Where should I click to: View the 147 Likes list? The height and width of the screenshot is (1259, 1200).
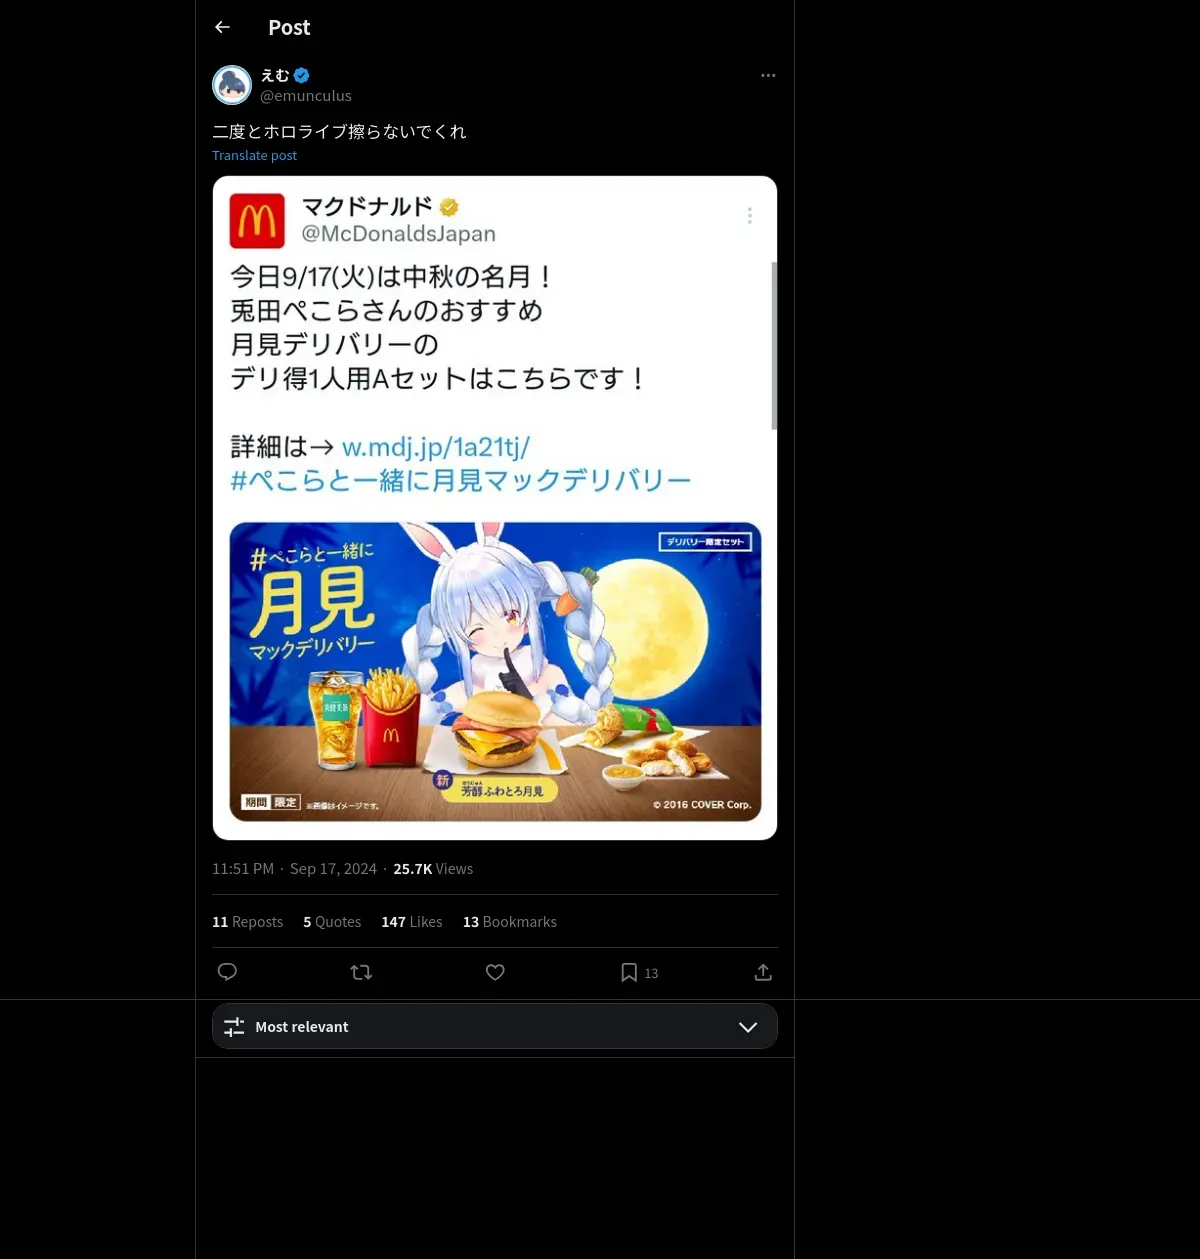click(x=411, y=922)
